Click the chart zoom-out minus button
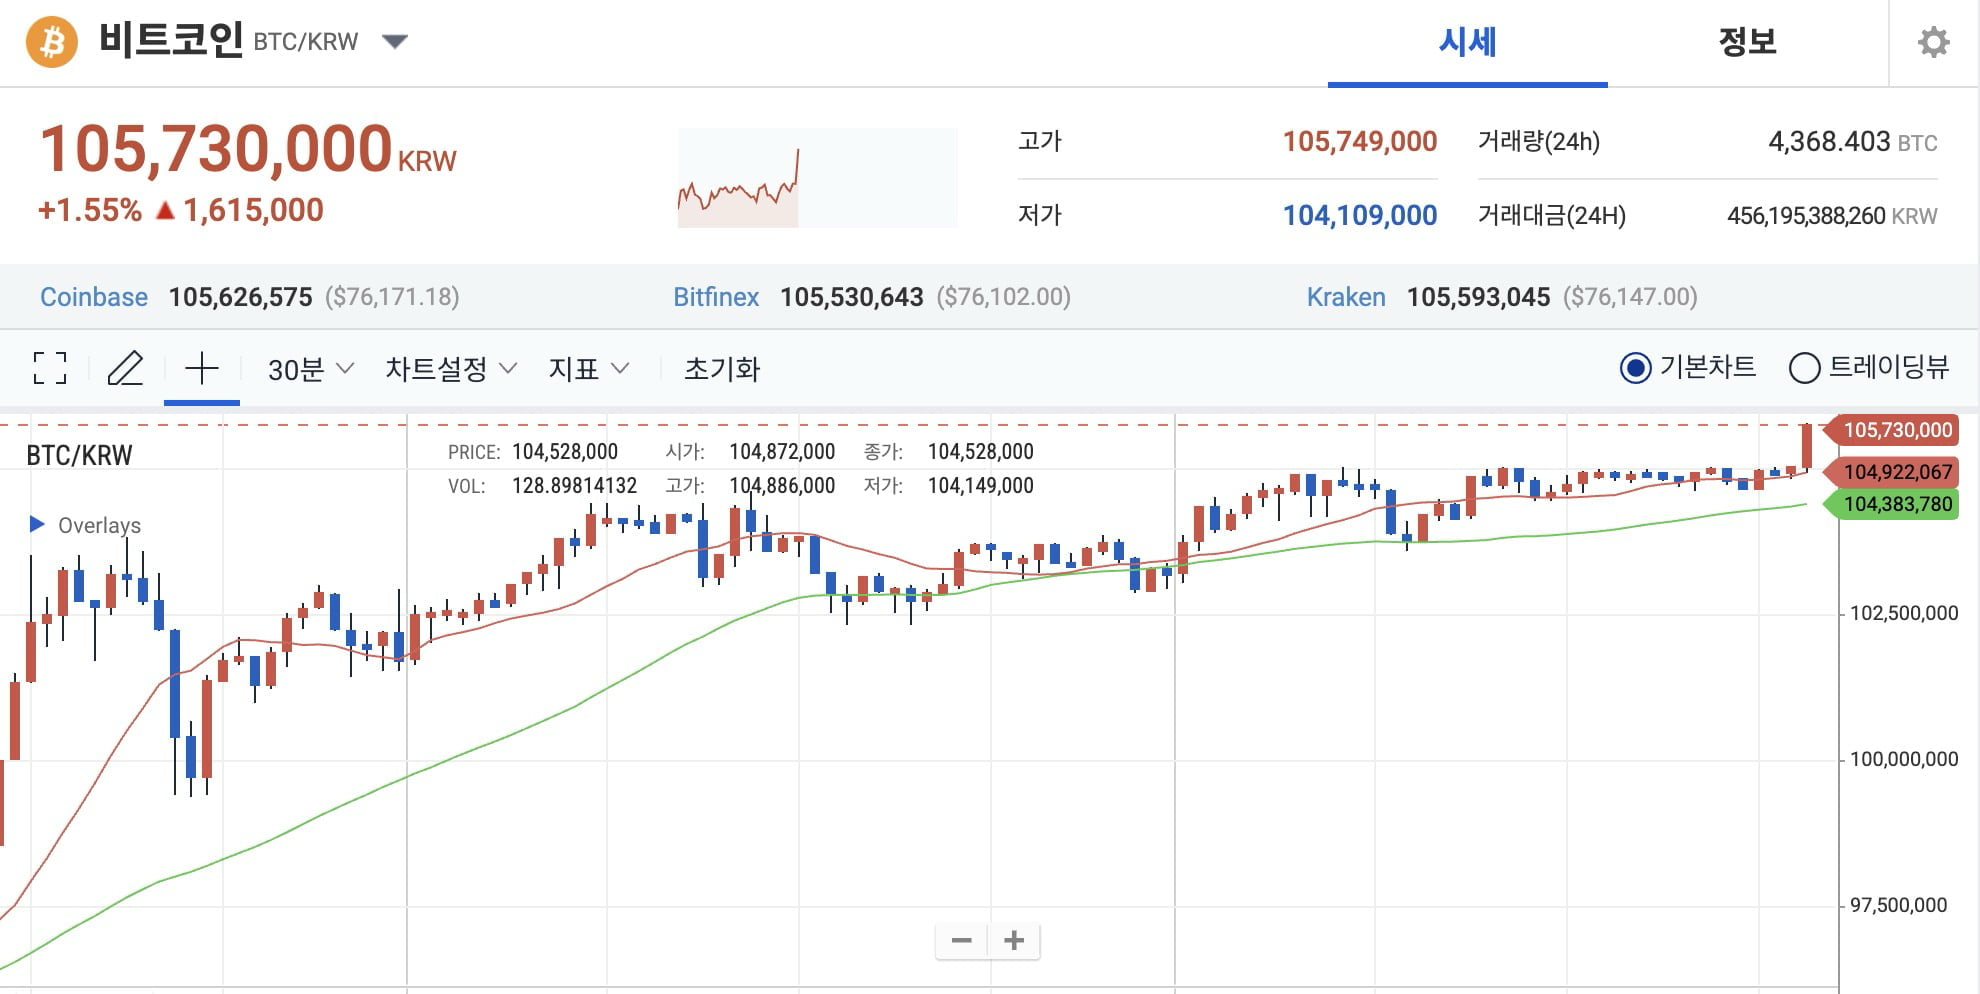Screen dimensions: 1980x994 (961, 940)
